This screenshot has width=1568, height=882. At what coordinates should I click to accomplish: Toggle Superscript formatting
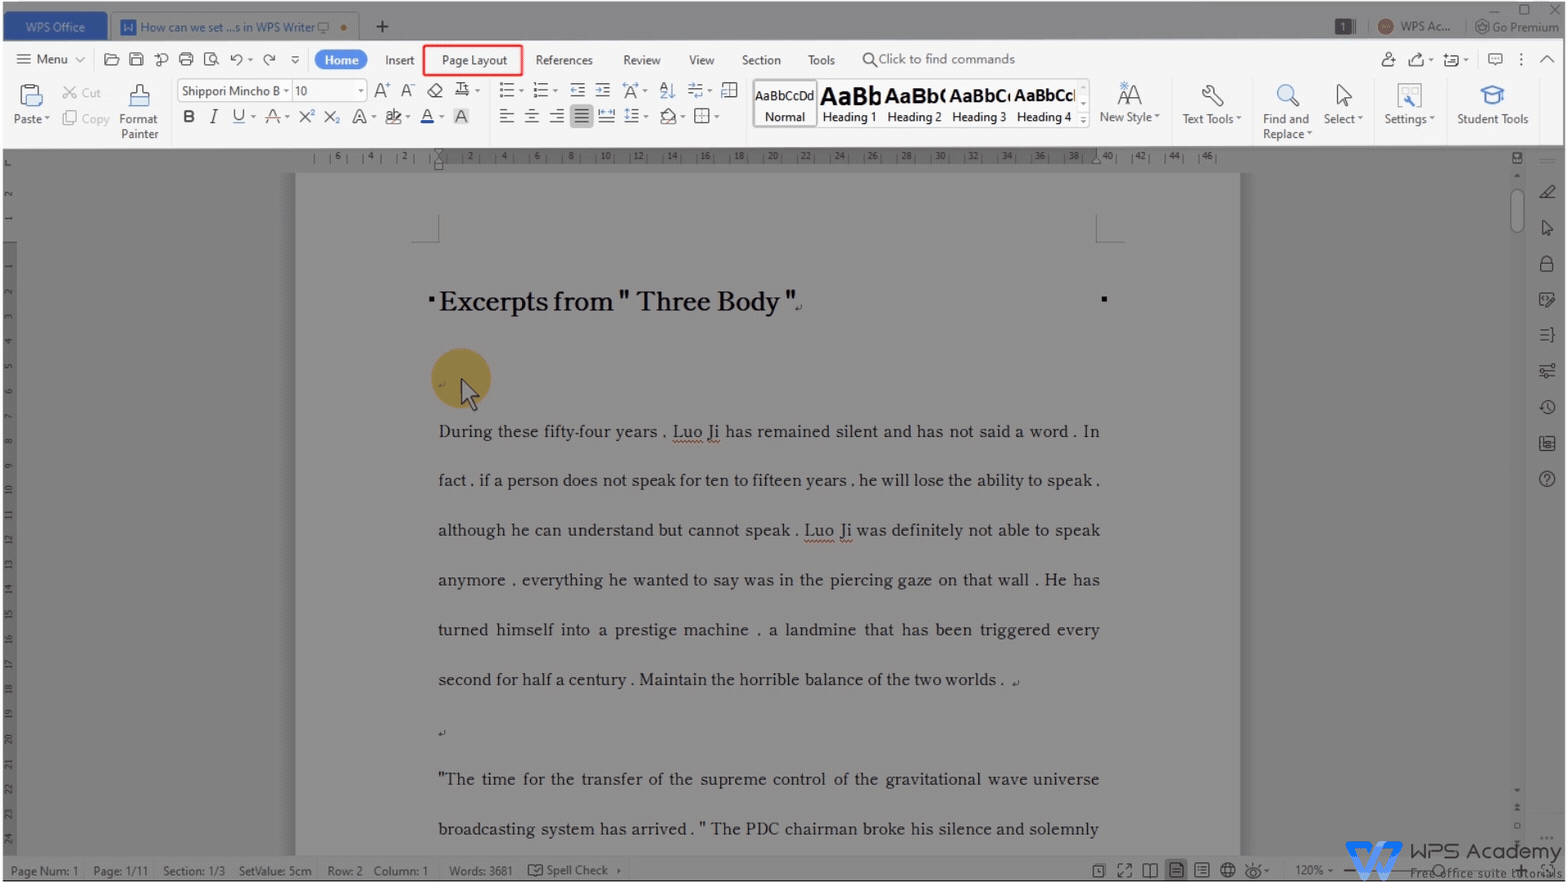(x=306, y=117)
